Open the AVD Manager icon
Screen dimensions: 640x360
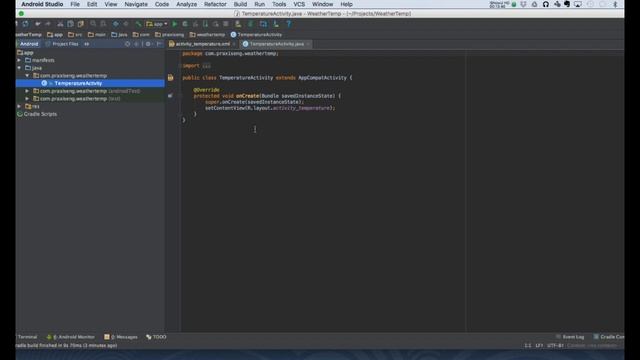238,24
